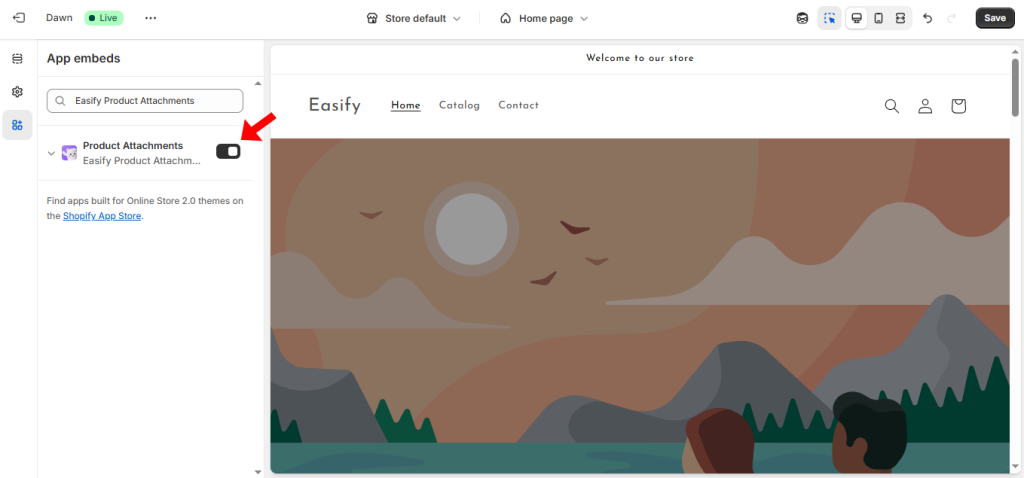Follow the Shopify App Store link
The image size is (1024, 478).
102,215
